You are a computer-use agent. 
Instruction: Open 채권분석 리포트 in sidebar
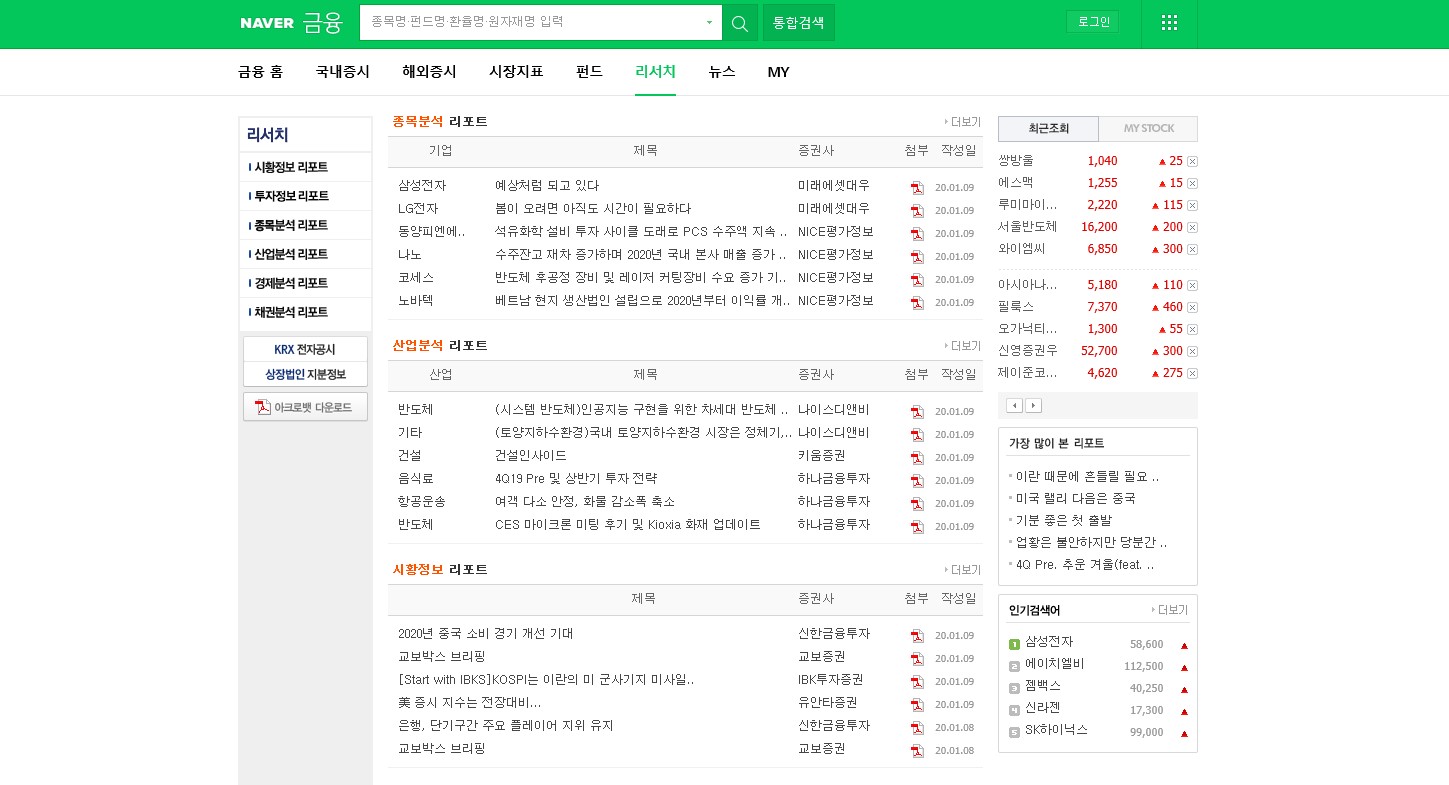[x=291, y=313]
